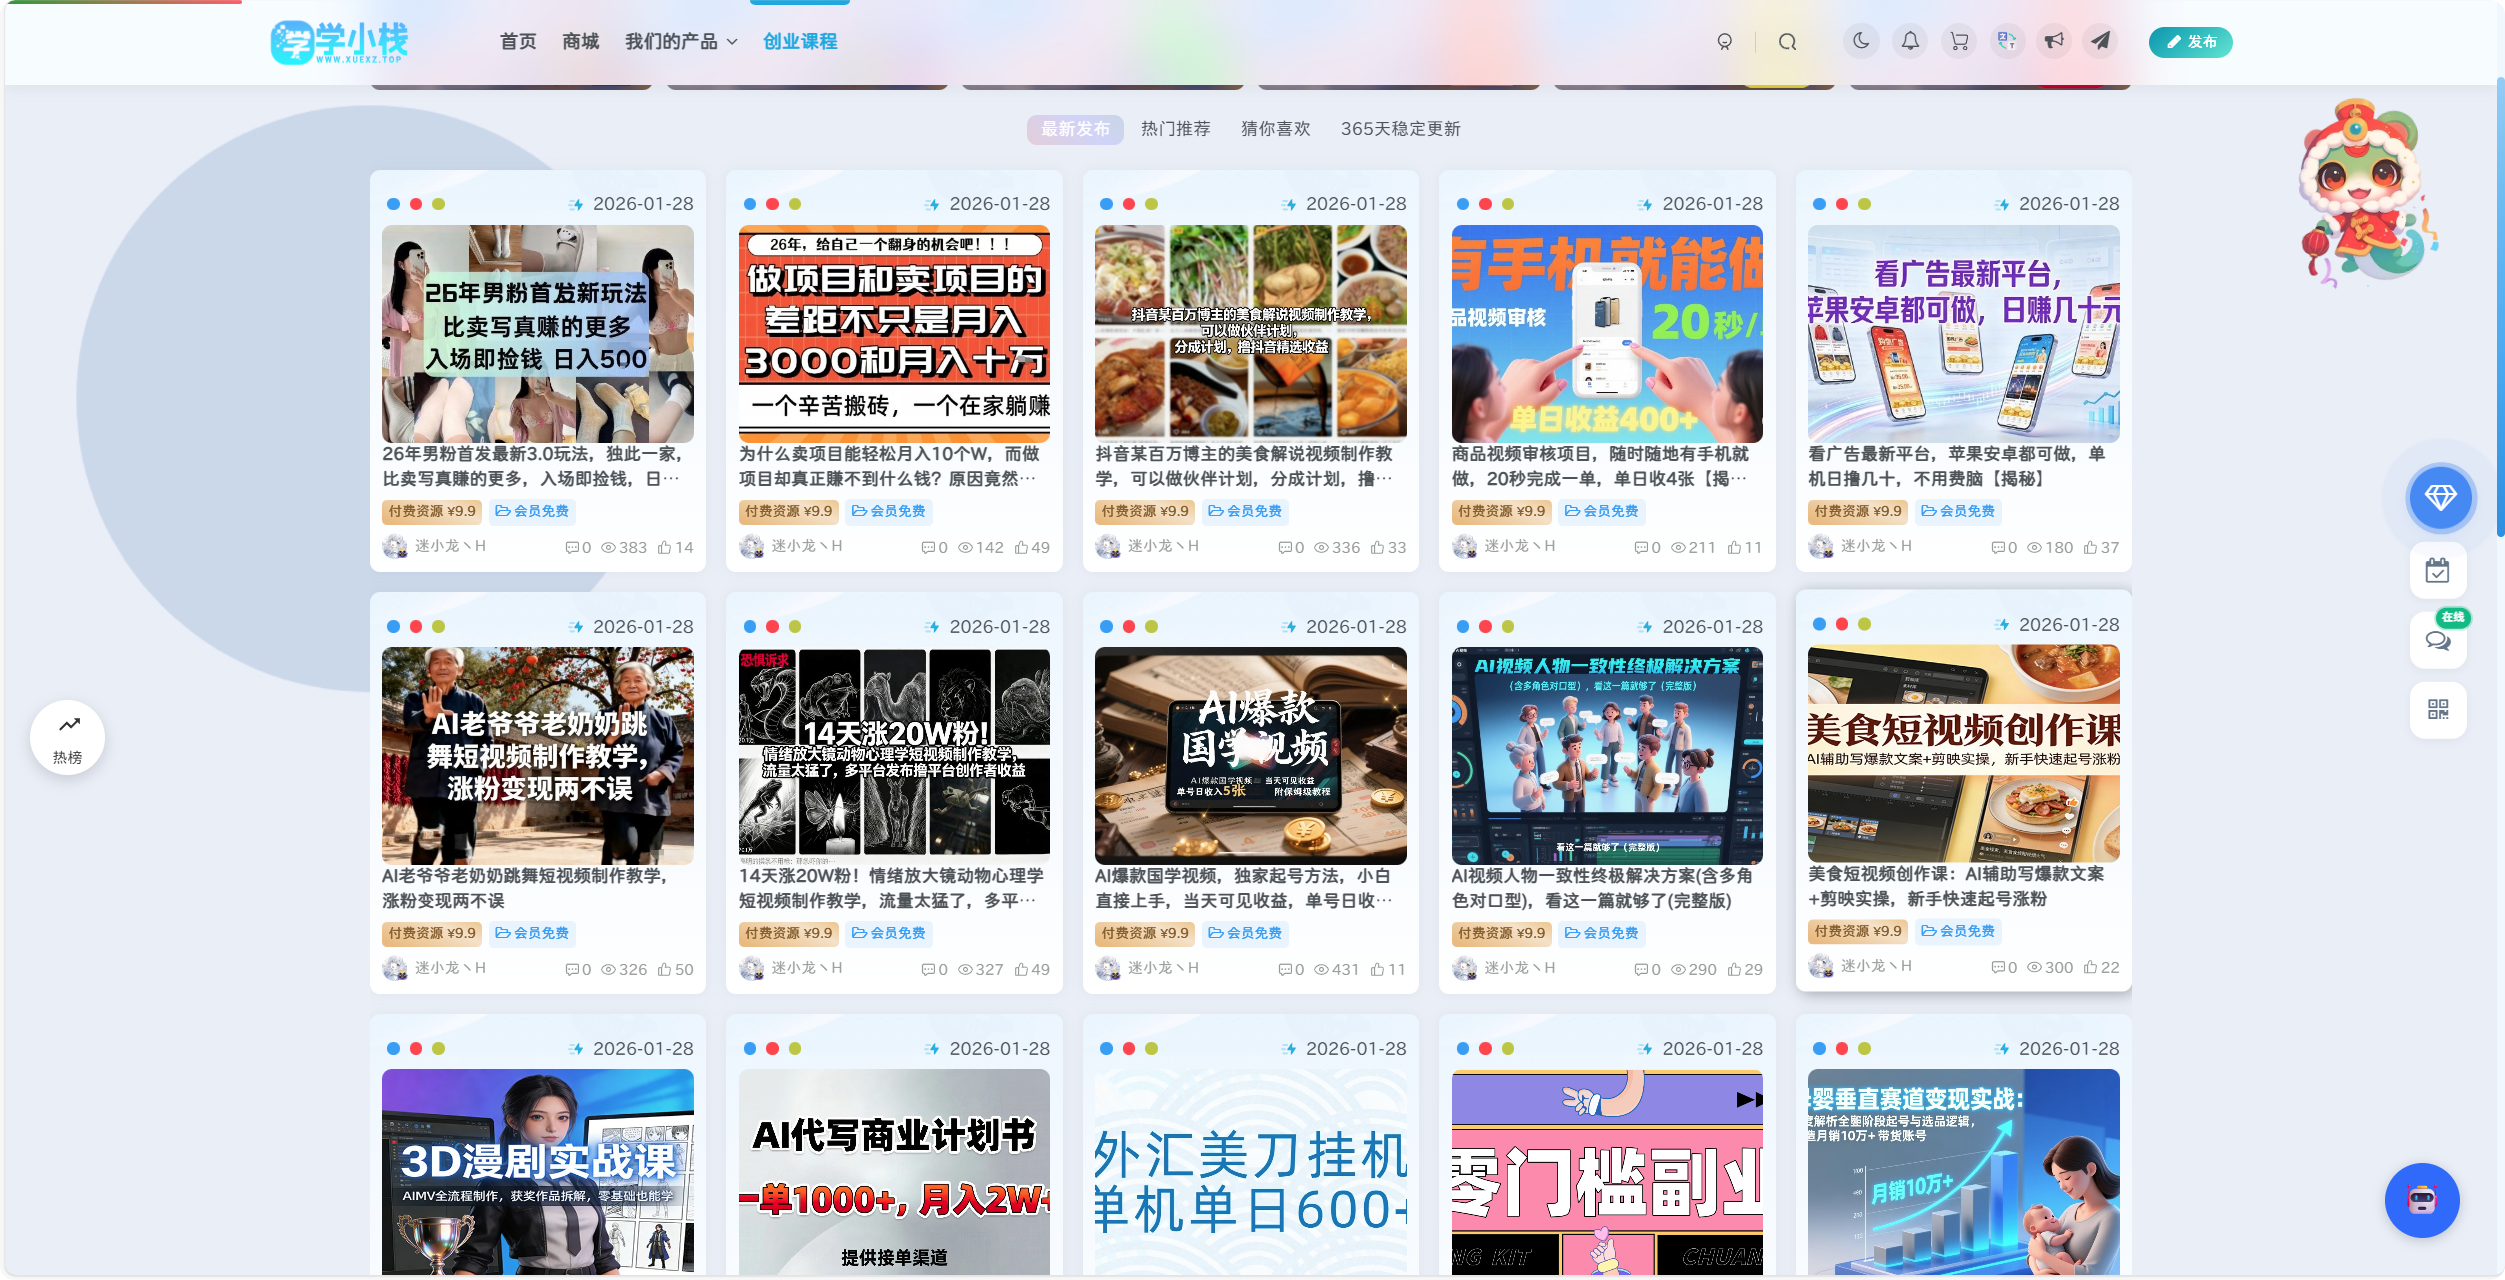2505x1280 pixels.
Task: Open the 创业课程 navigation link
Action: (x=800, y=42)
